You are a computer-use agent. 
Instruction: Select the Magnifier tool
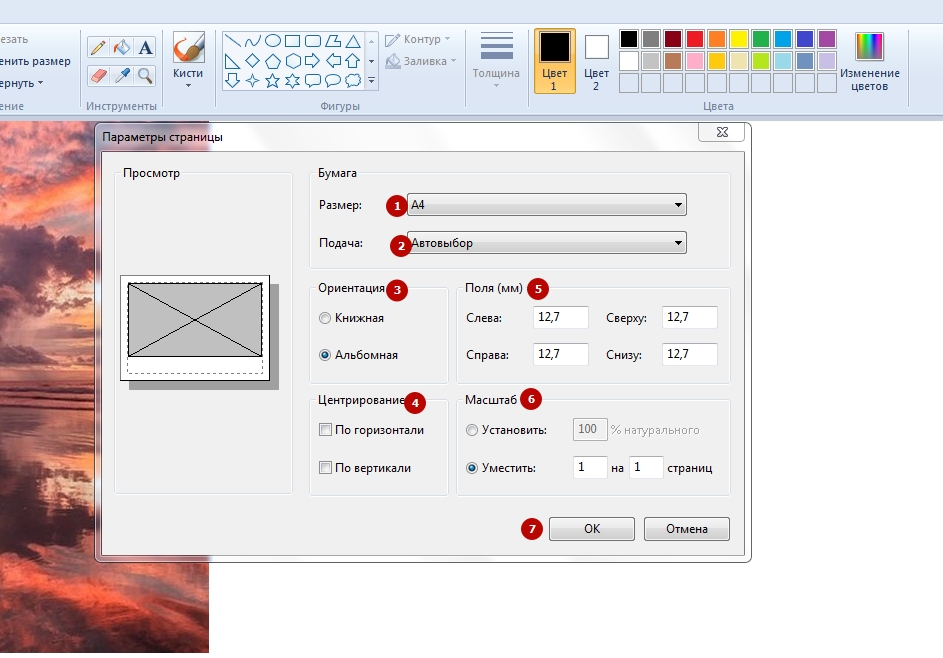click(146, 75)
